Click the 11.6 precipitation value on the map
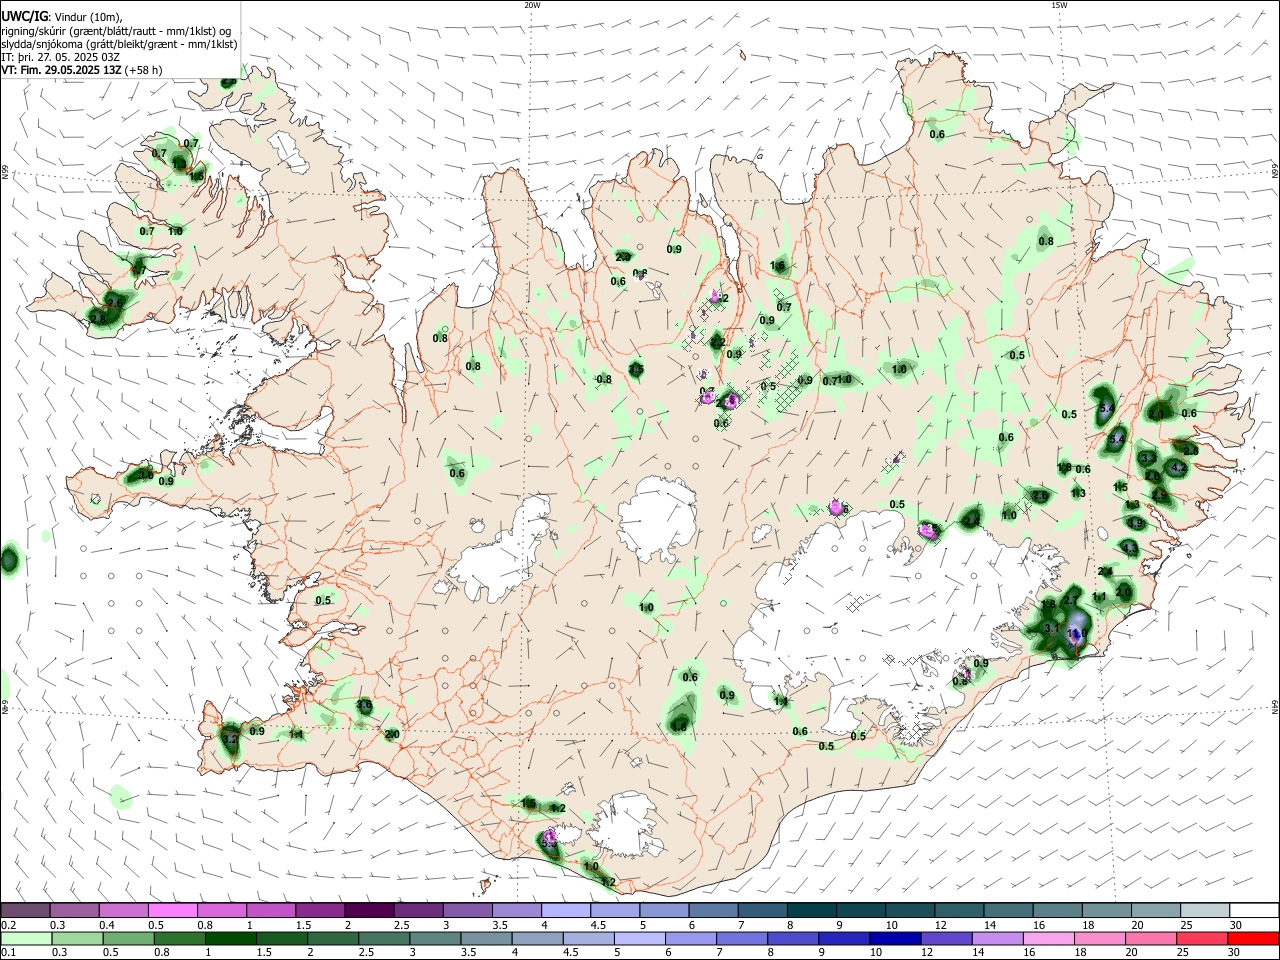Screen dimensions: 1280x960 [1077, 634]
